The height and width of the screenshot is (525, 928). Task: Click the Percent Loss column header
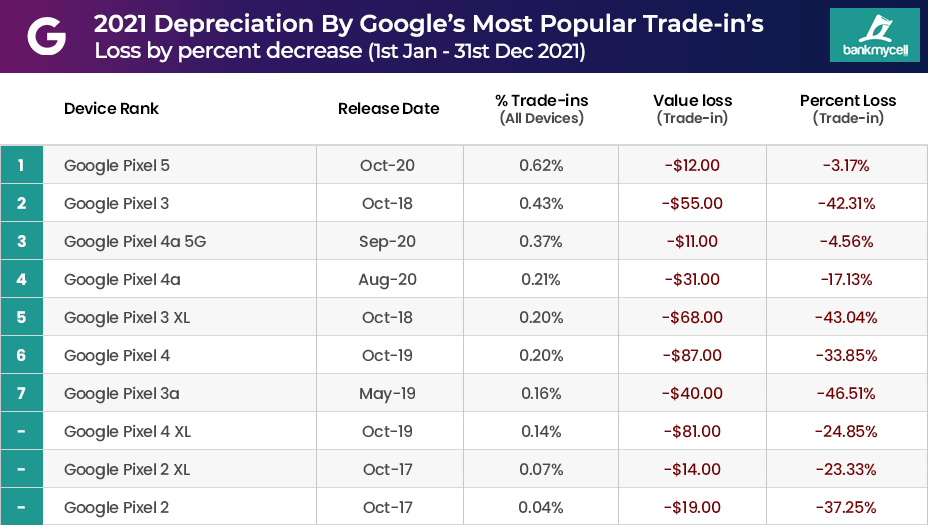[x=848, y=108]
